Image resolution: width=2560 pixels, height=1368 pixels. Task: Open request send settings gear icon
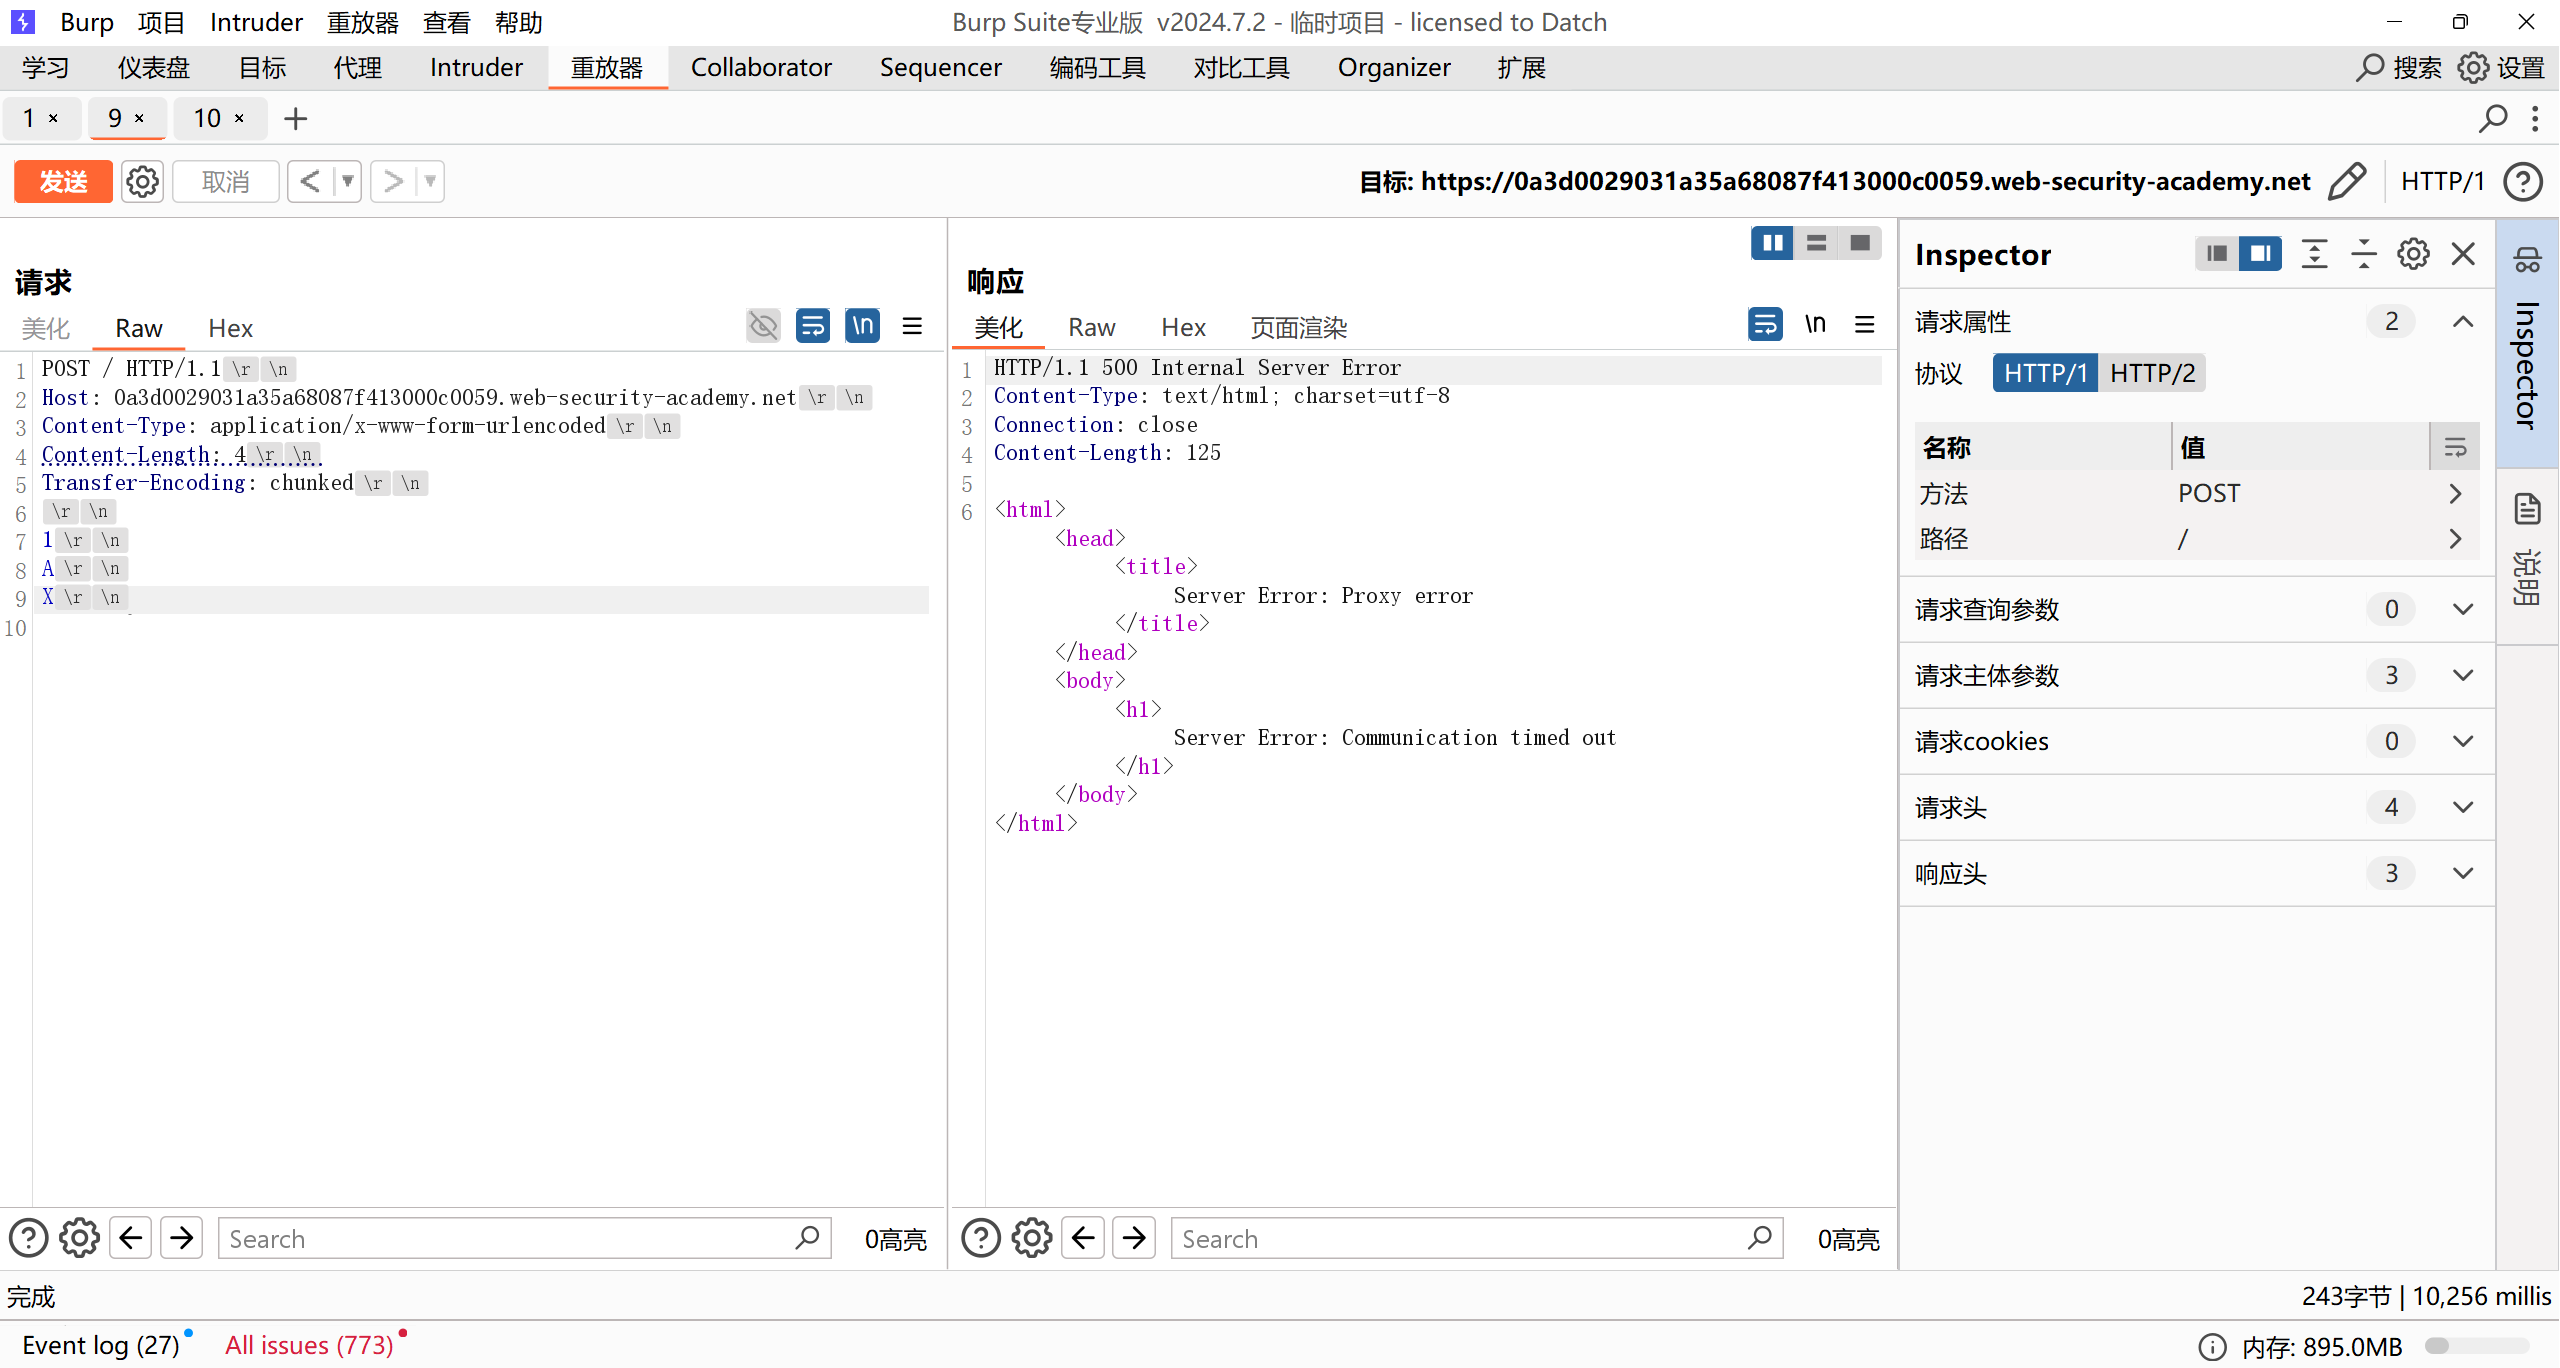coord(142,182)
